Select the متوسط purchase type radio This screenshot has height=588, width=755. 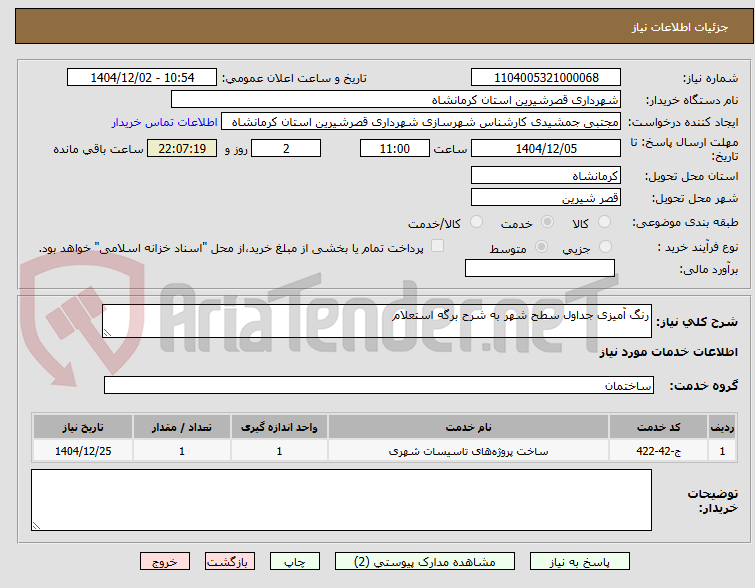pos(541,247)
